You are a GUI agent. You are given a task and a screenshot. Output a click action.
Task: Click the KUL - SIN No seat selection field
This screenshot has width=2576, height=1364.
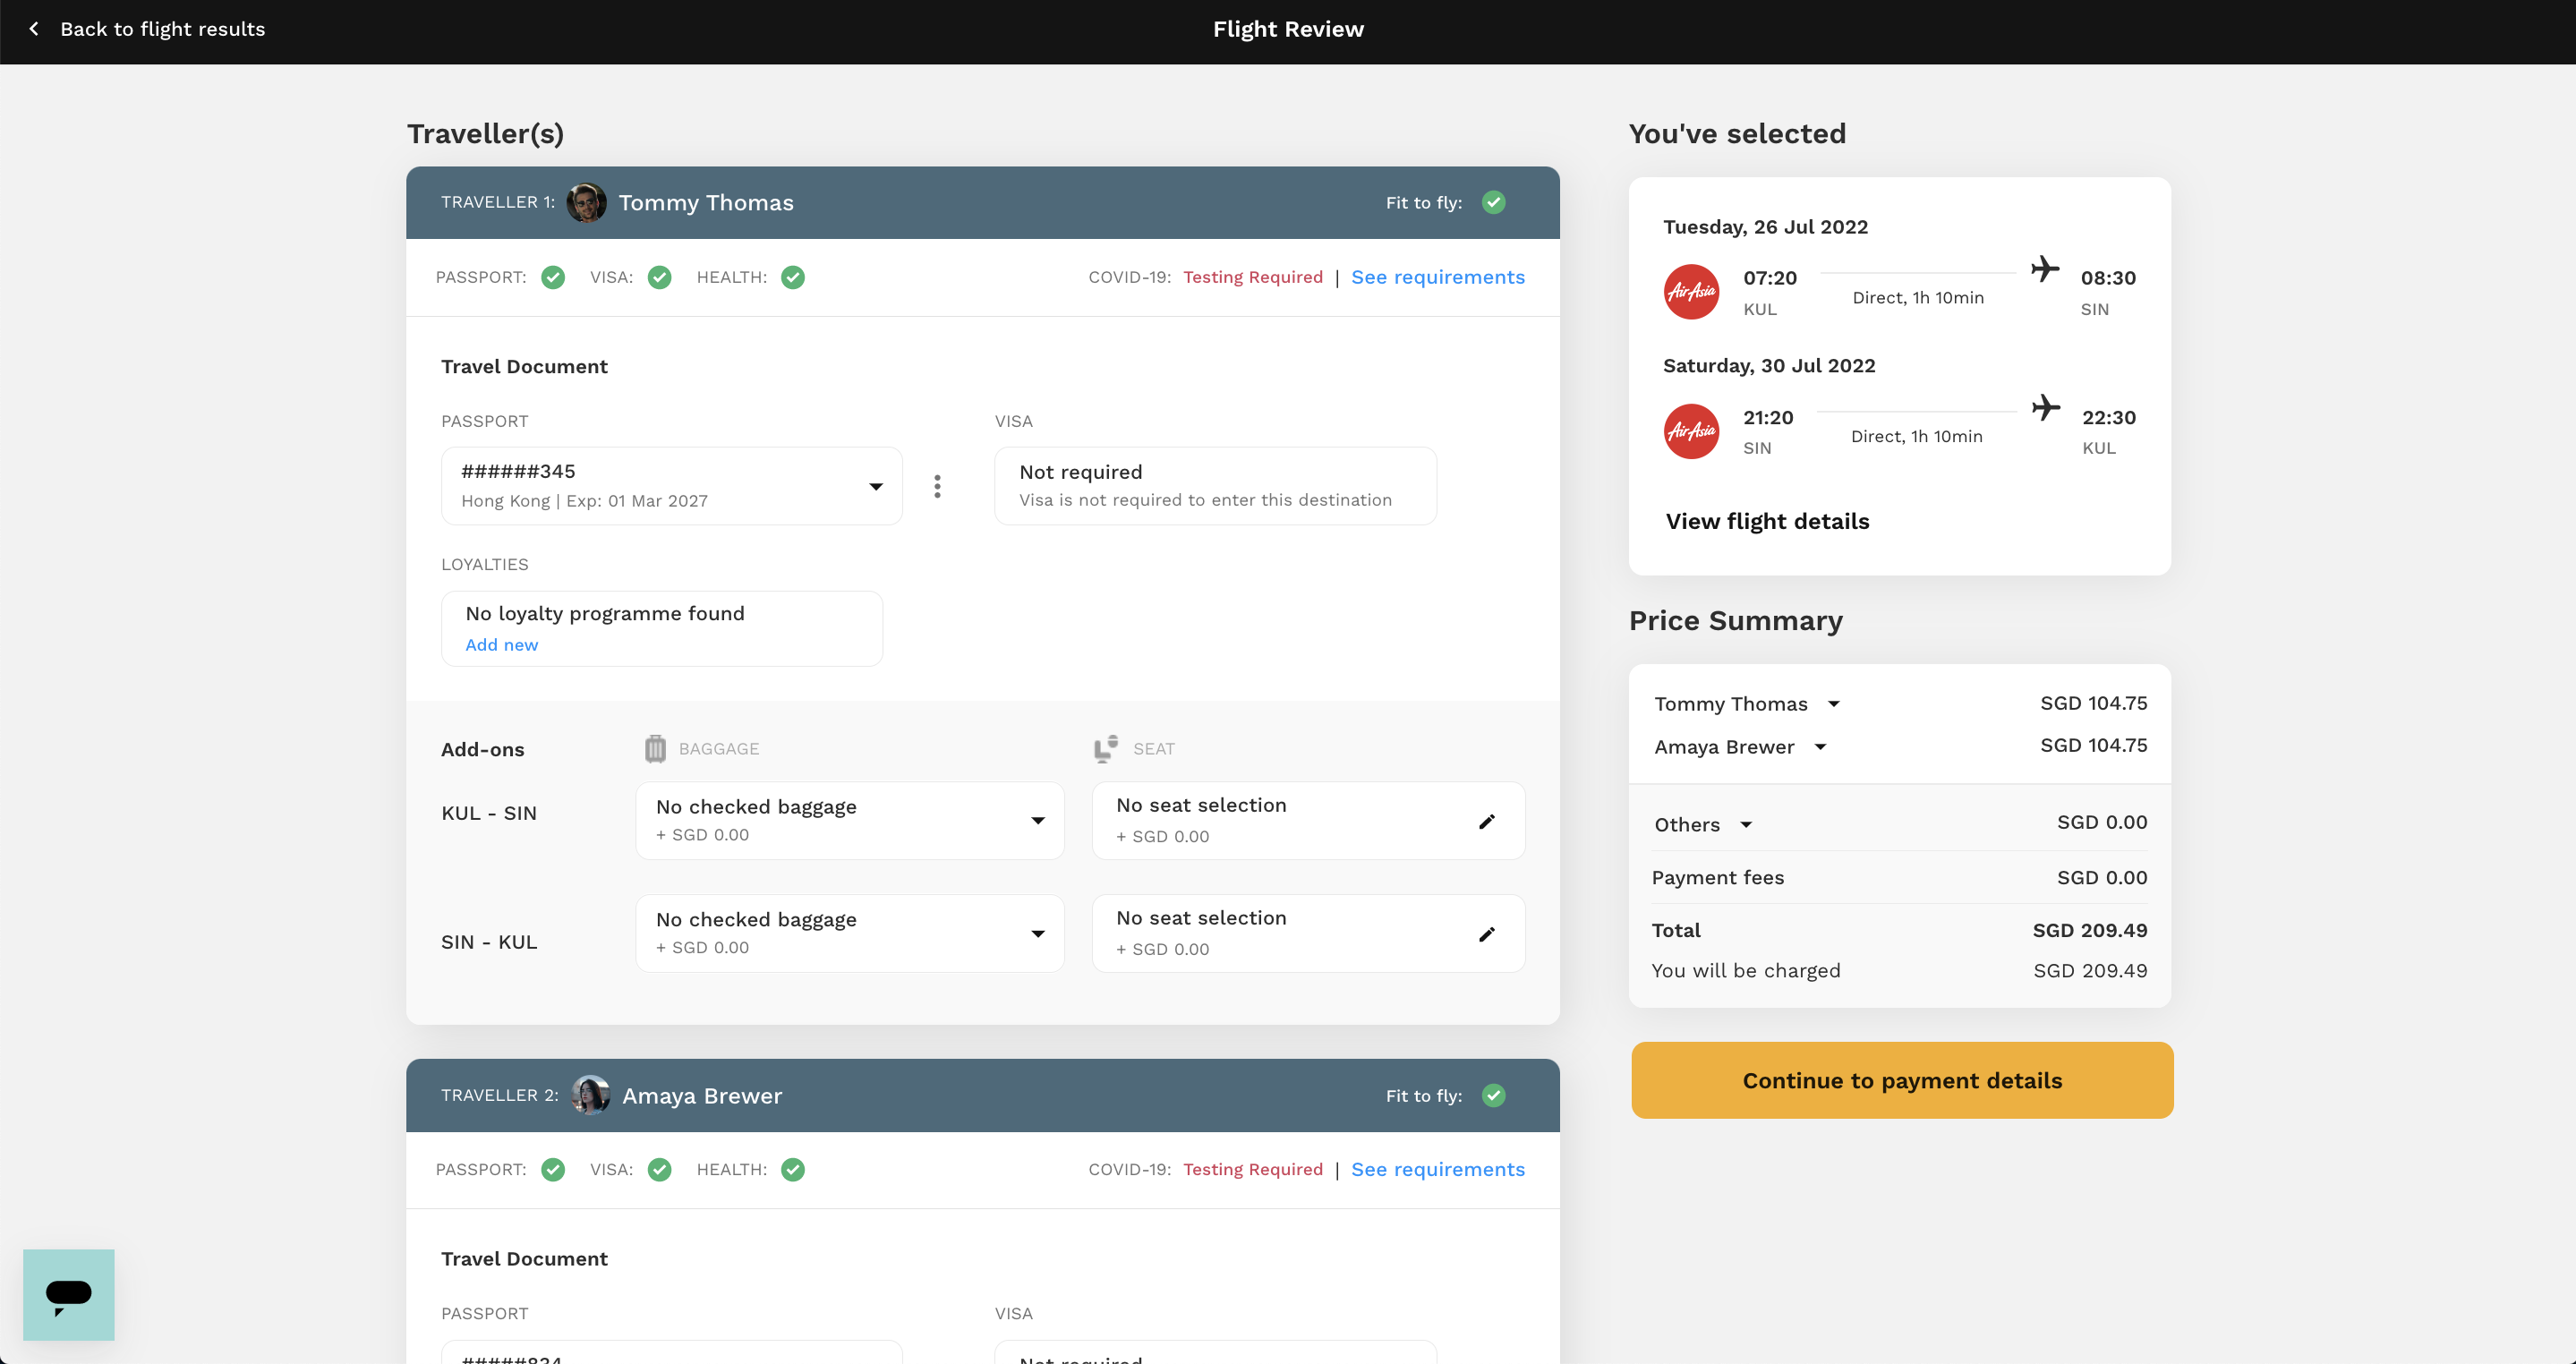pos(1308,821)
